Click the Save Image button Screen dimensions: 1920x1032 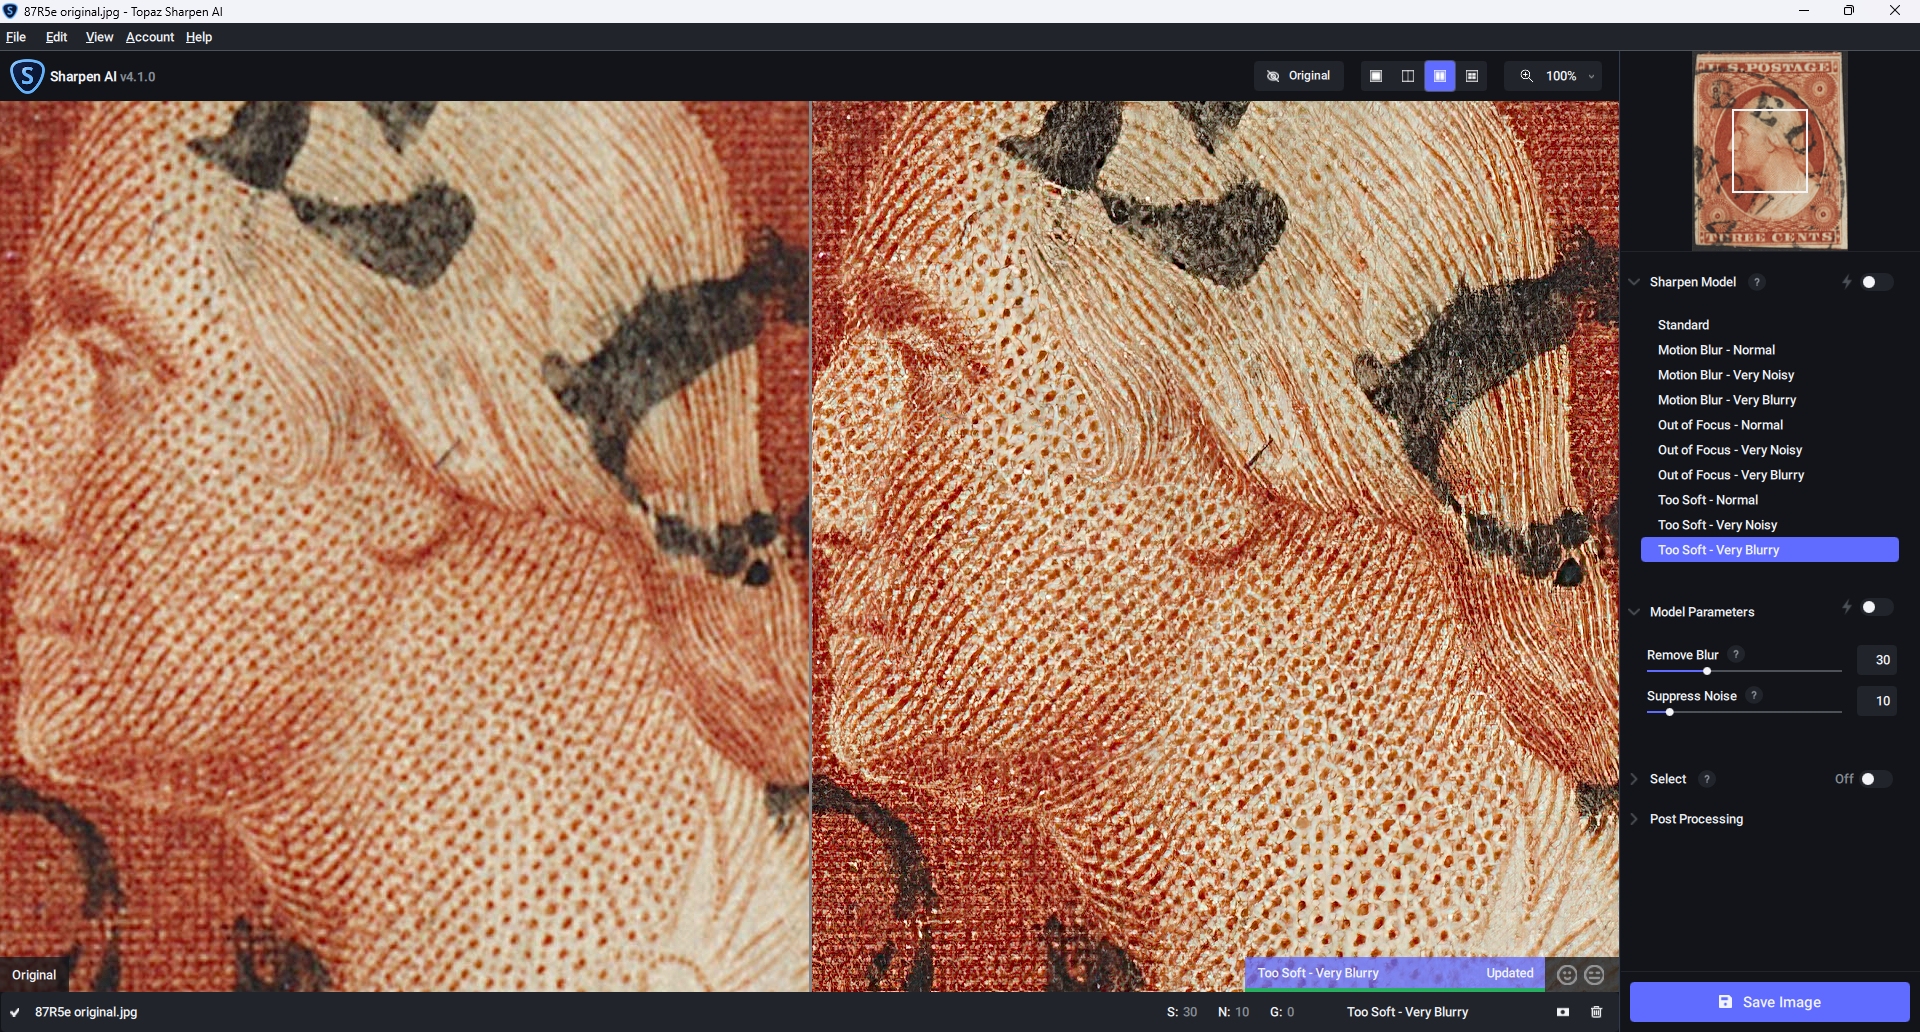(1769, 1002)
